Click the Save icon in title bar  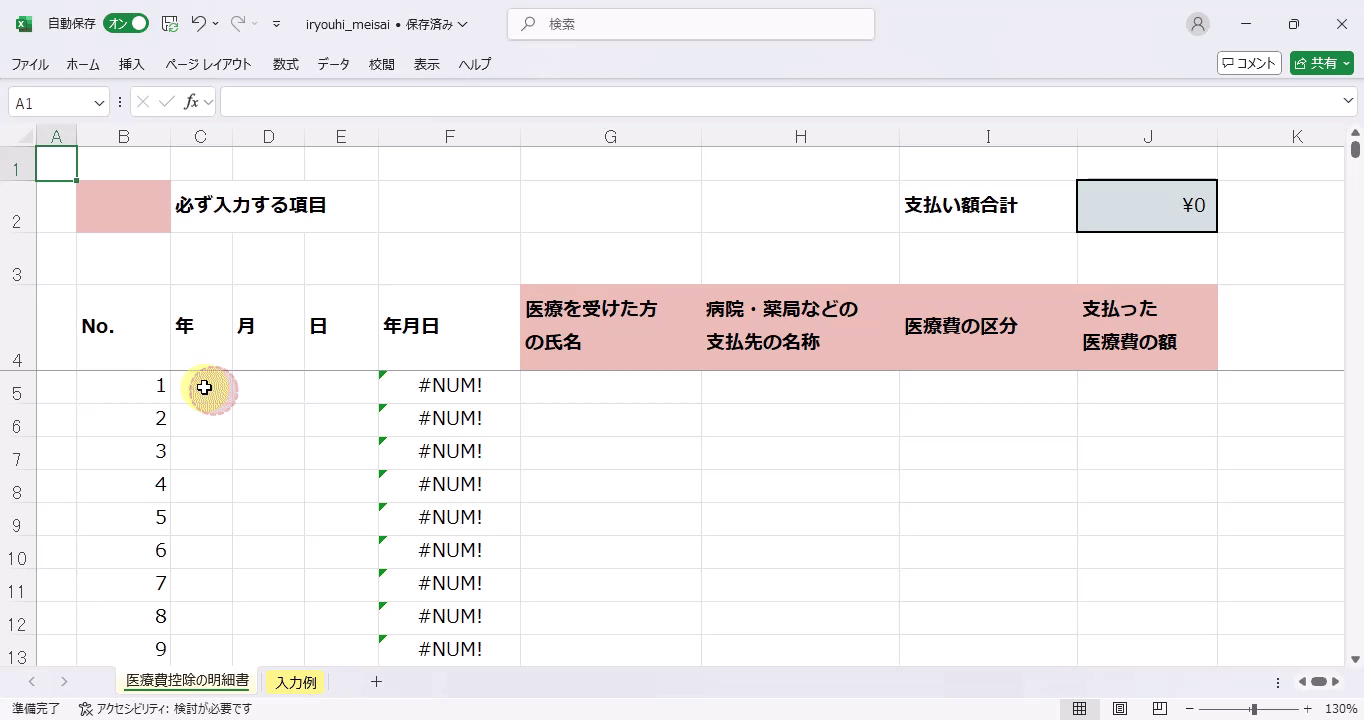tap(170, 24)
